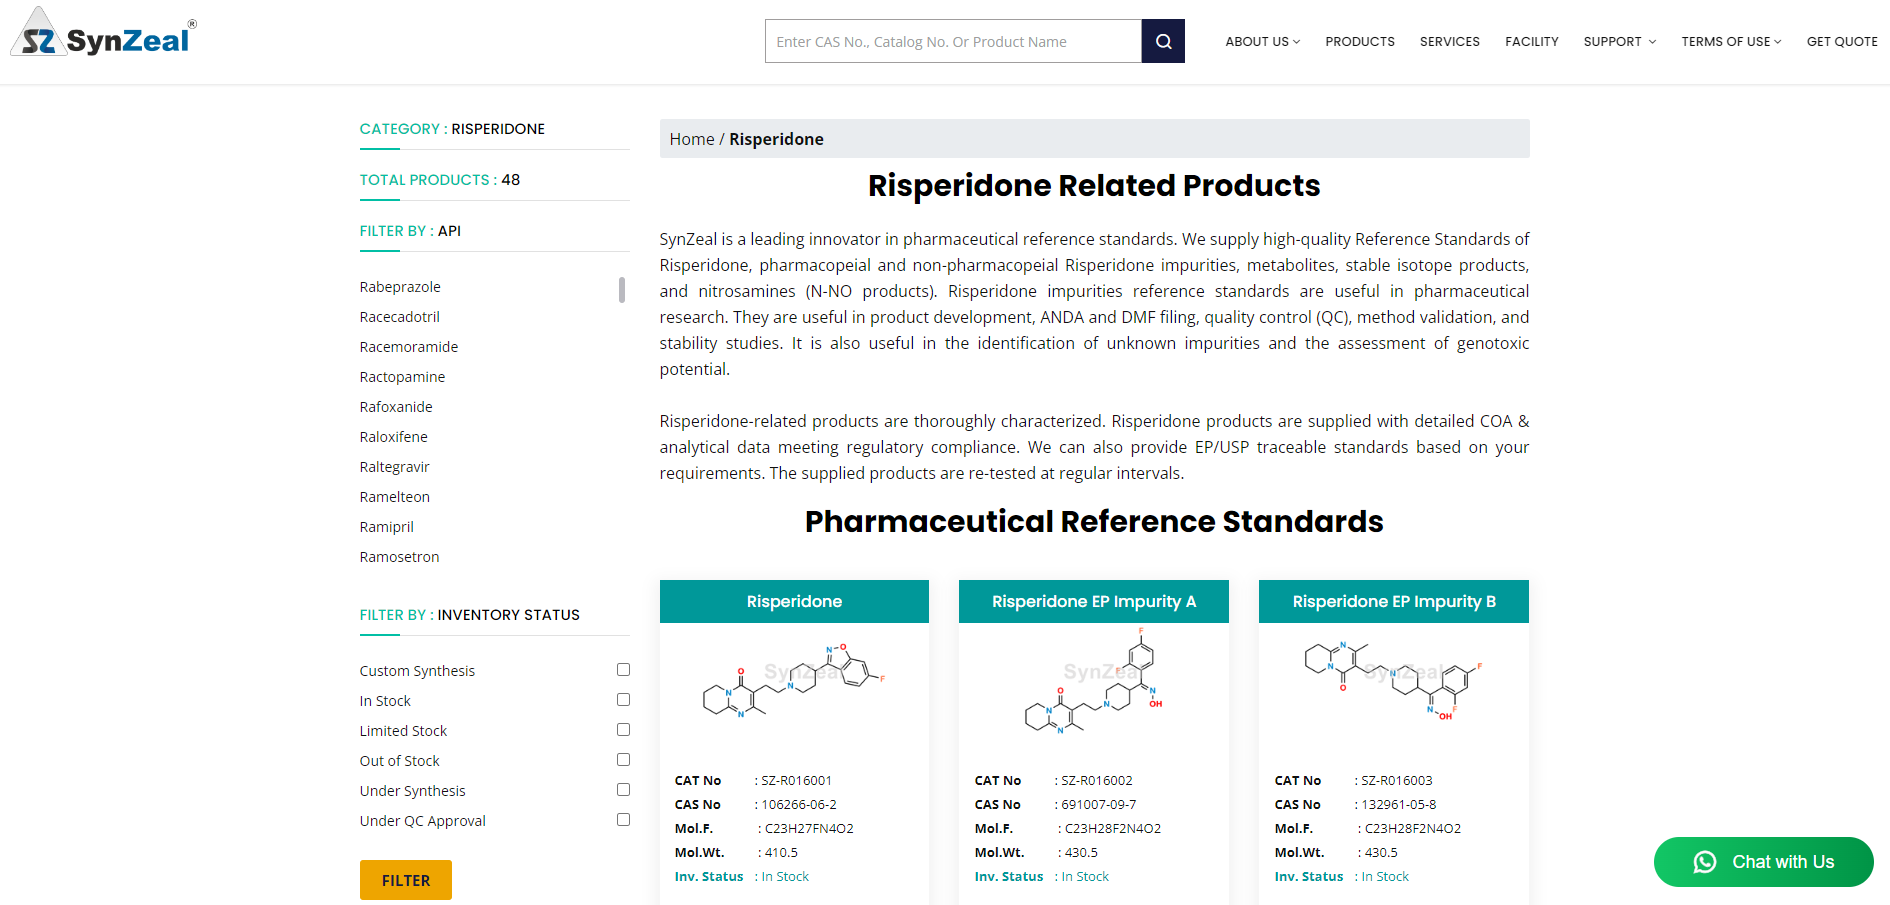Select Ramosetron in API list
Viewport: 1890px width, 905px height.
click(x=399, y=557)
